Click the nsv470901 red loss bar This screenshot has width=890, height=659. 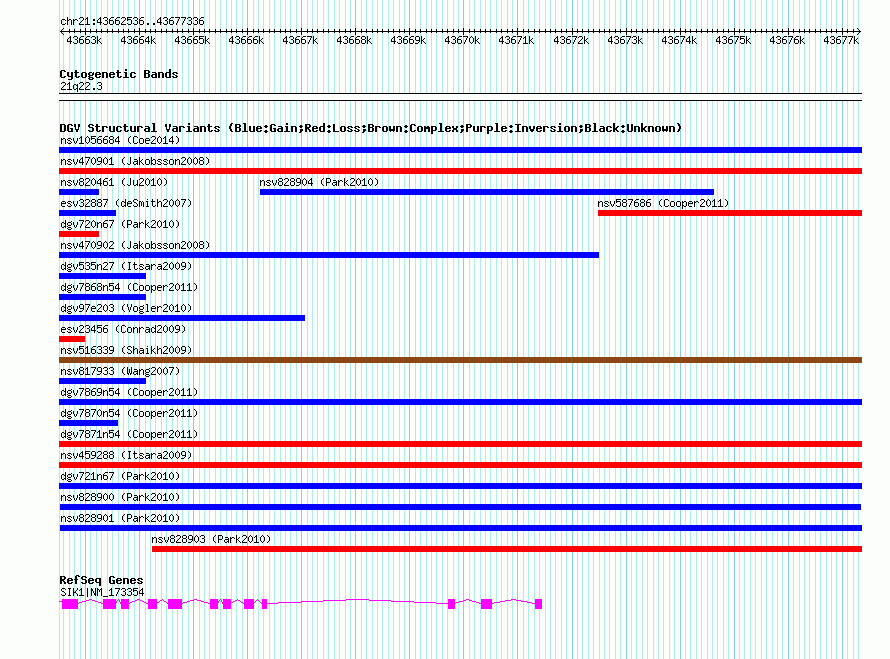pos(460,171)
